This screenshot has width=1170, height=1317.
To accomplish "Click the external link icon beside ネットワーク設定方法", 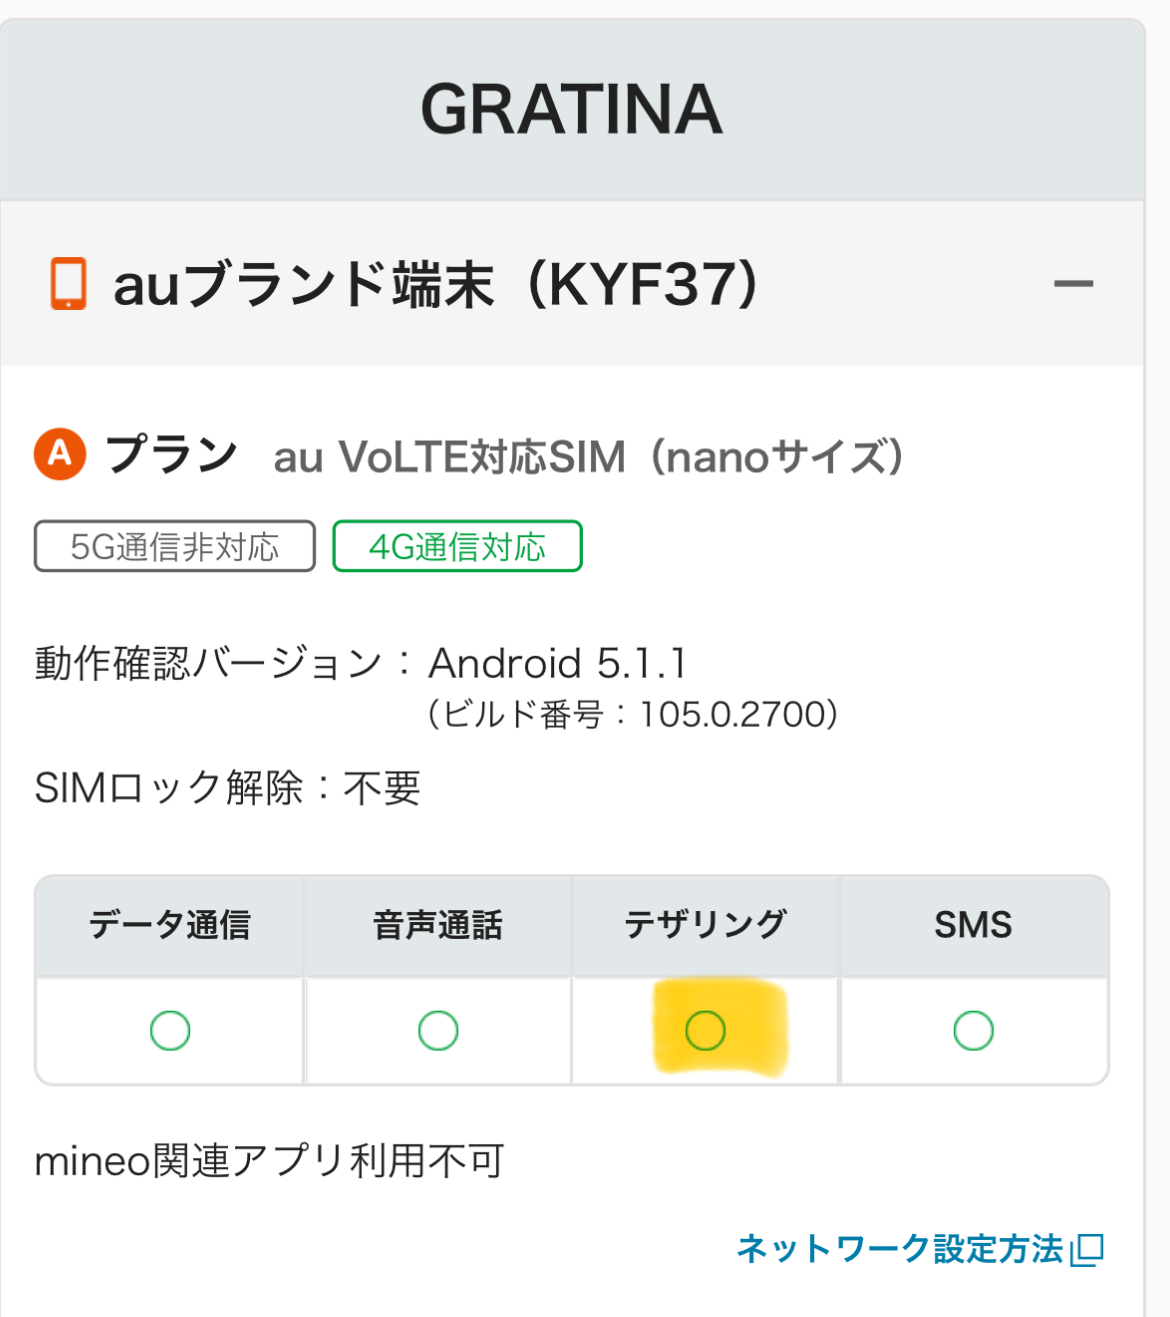I will tap(1087, 1250).
